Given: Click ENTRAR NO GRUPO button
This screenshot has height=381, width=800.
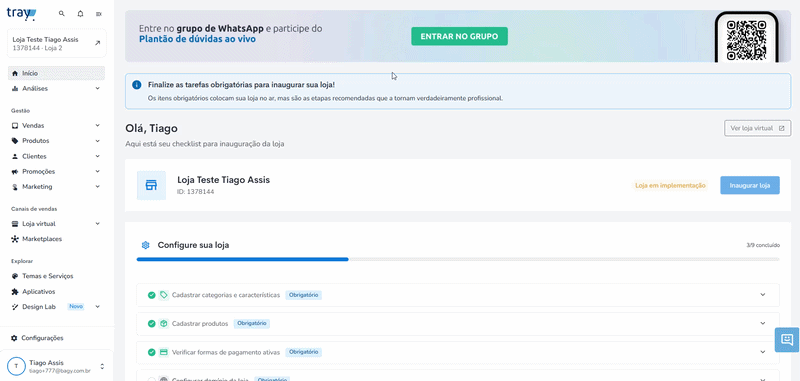Looking at the screenshot, I should tap(459, 37).
